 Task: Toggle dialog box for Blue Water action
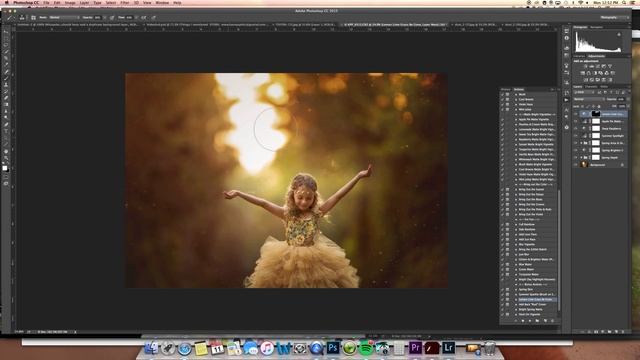[x=507, y=264]
